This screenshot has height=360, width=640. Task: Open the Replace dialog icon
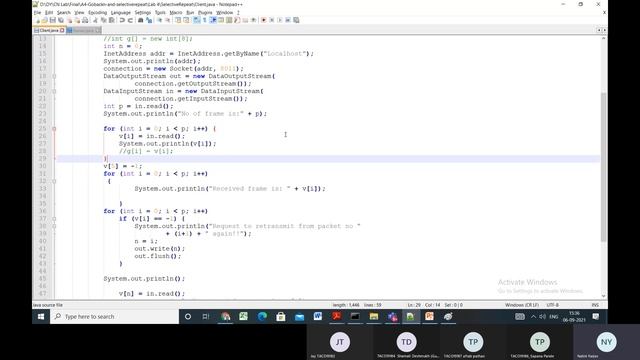(x=149, y=20)
